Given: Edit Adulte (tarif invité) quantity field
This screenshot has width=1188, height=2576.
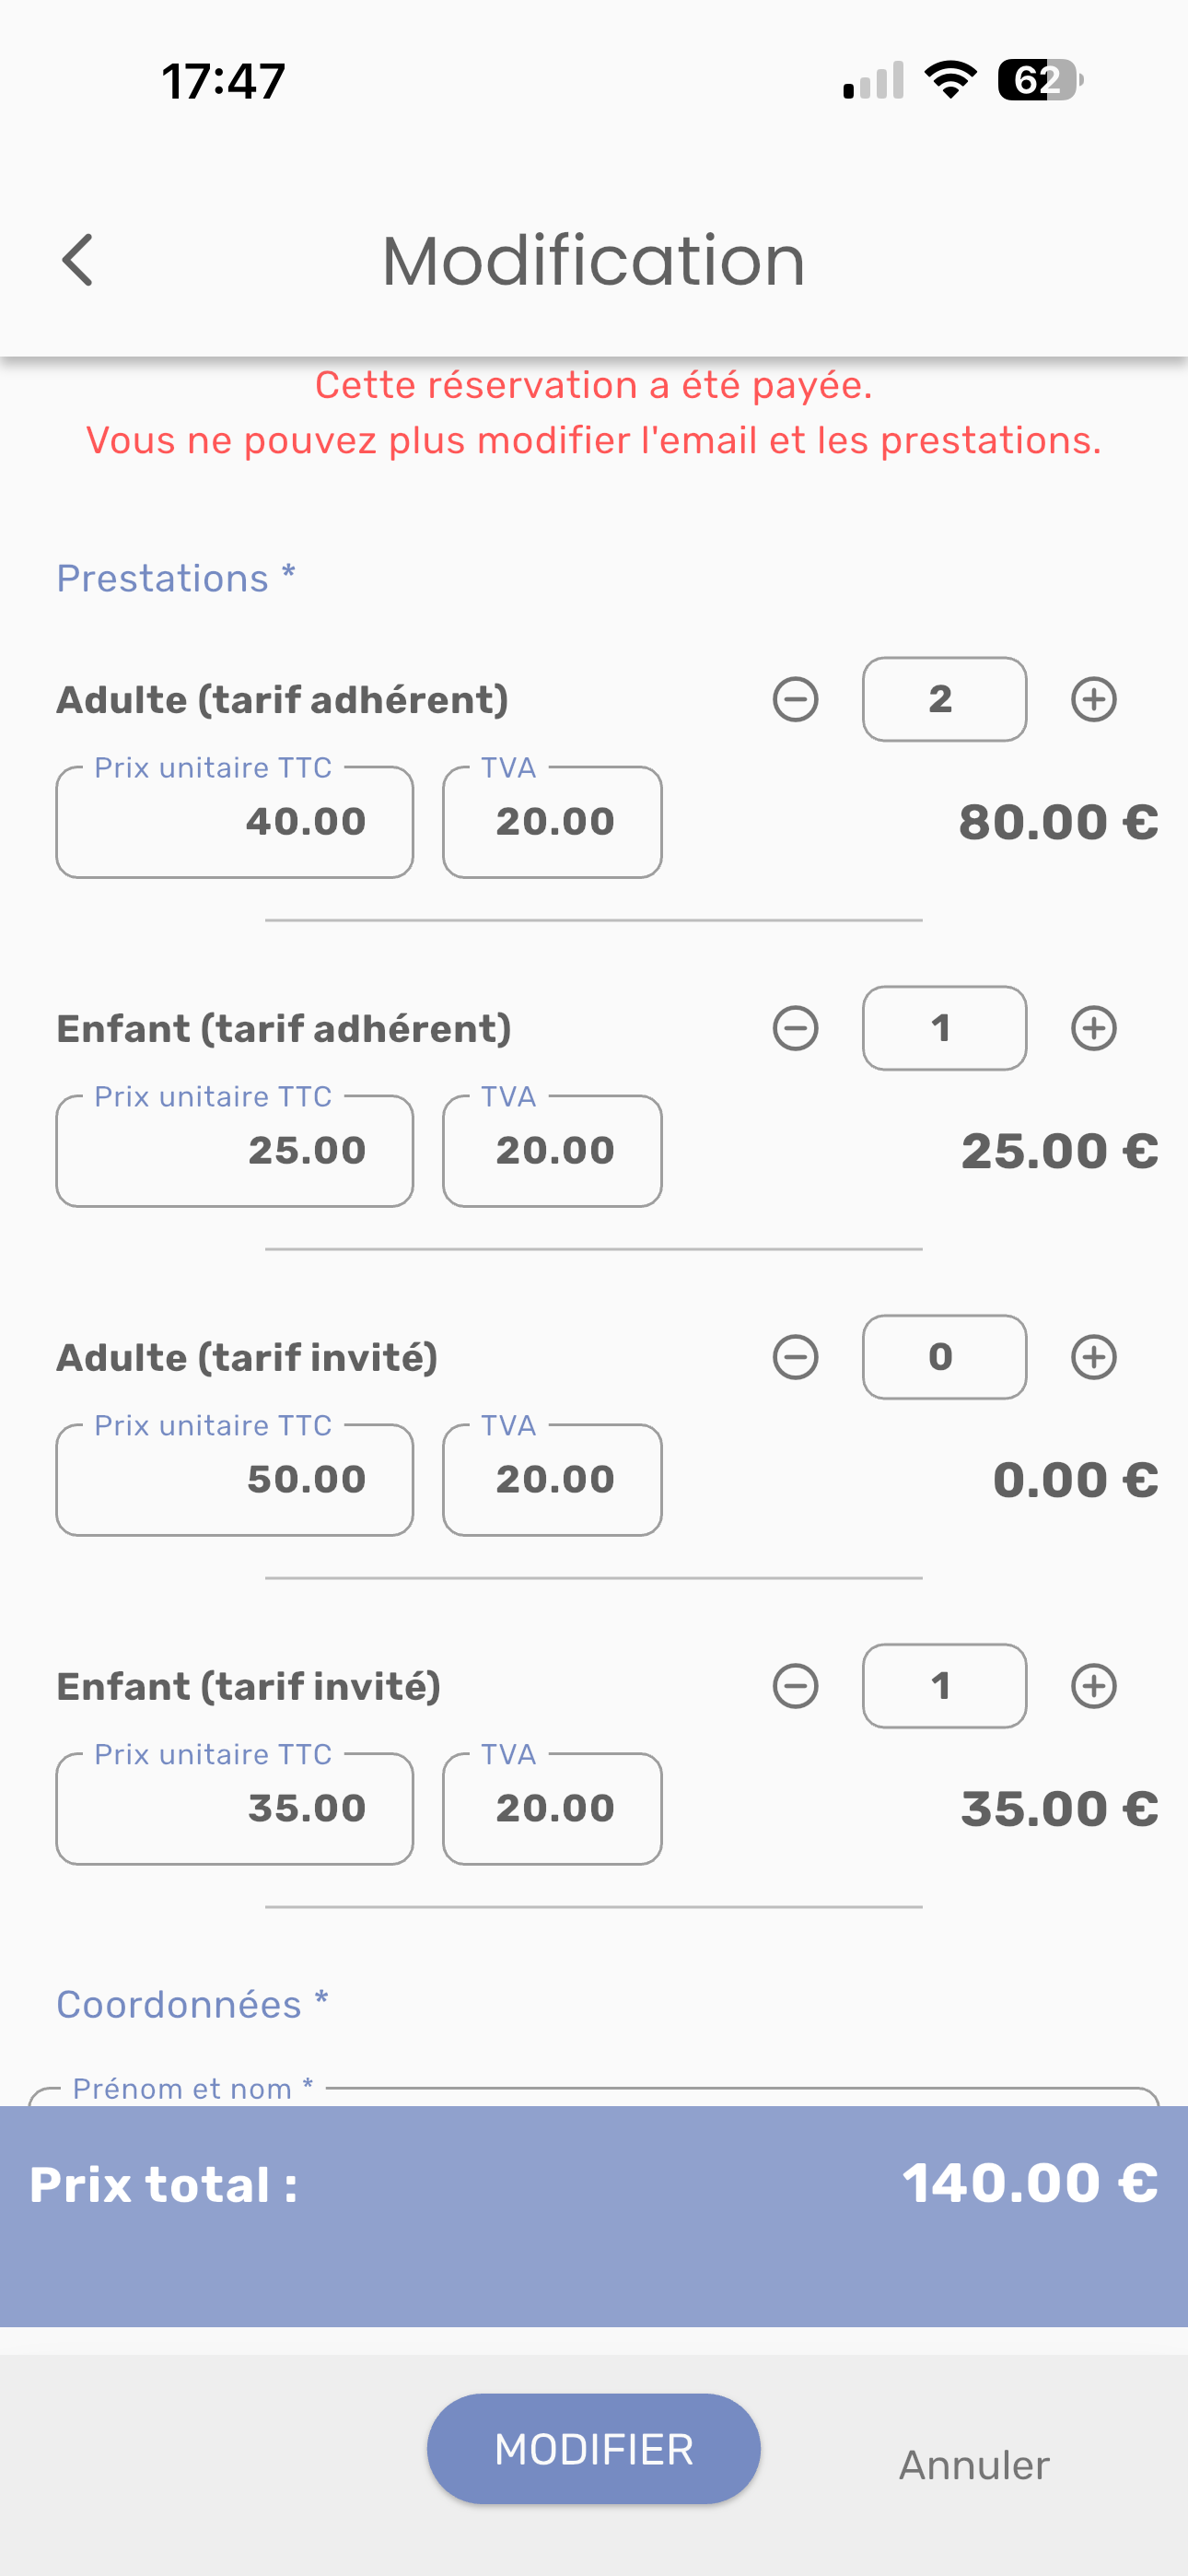Looking at the screenshot, I should tap(943, 1357).
